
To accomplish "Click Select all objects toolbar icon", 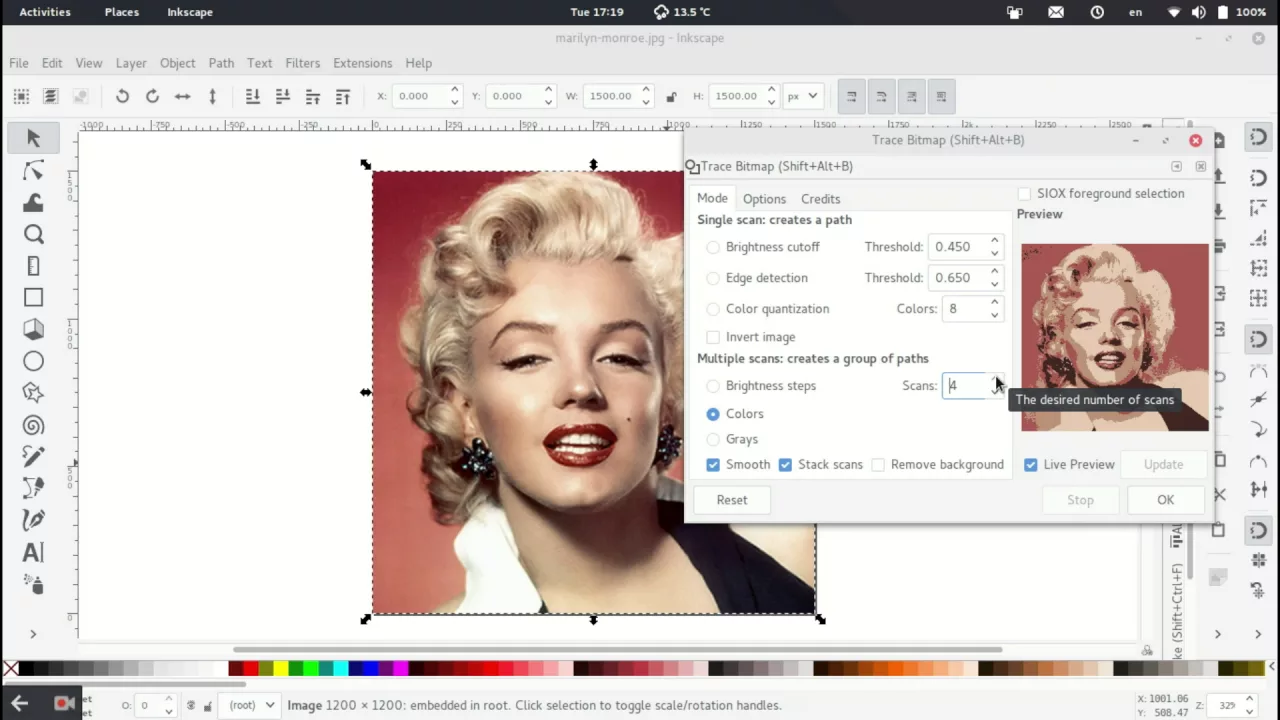I will tap(20, 96).
